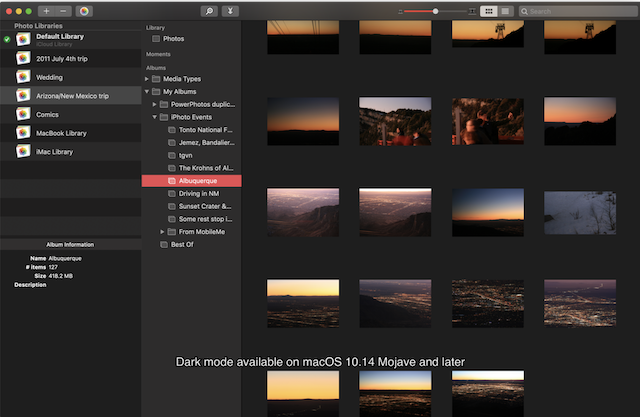This screenshot has width=640, height=417.
Task: Click the add library plus button
Action: (x=46, y=11)
